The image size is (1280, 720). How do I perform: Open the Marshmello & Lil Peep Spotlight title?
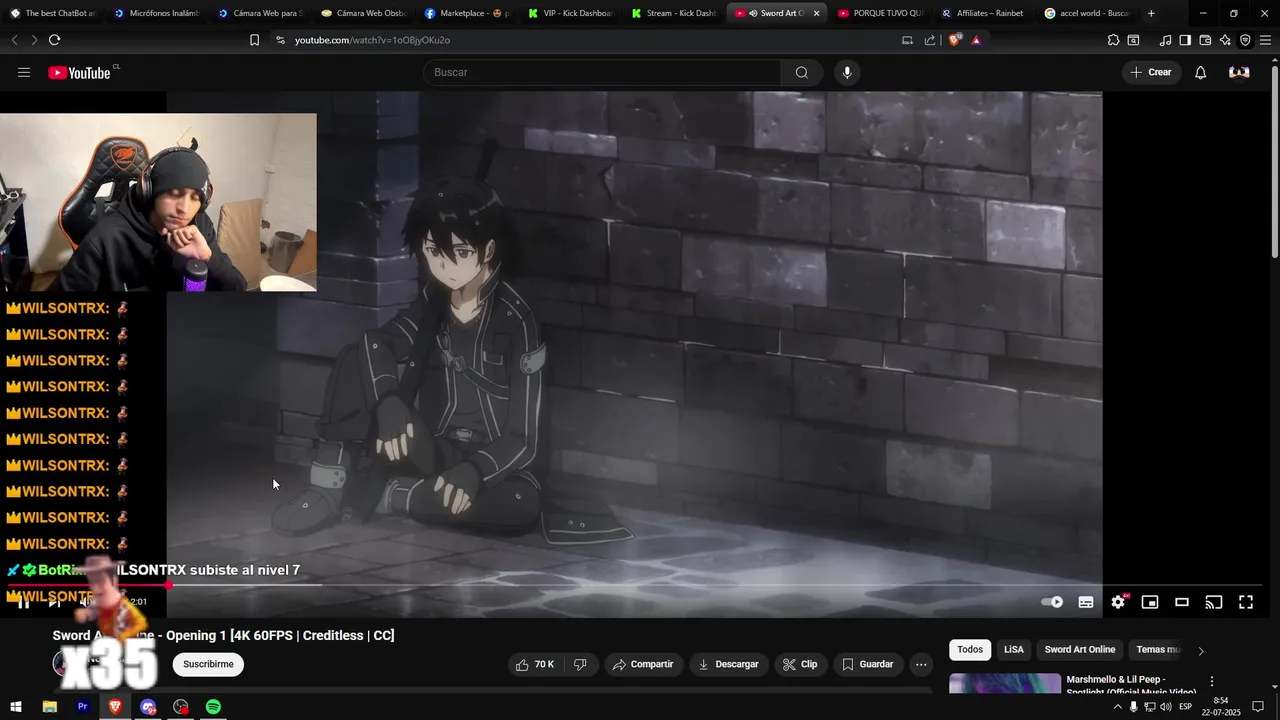tap(1131, 685)
